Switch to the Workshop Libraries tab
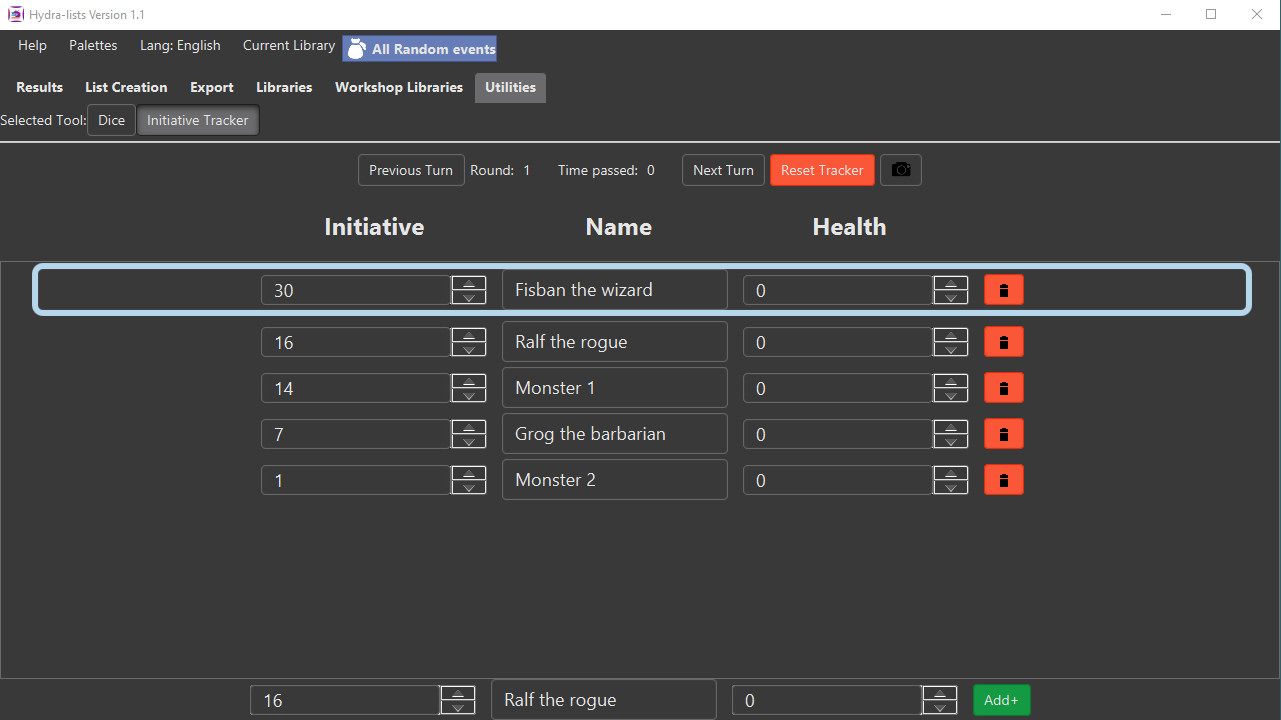 click(398, 87)
